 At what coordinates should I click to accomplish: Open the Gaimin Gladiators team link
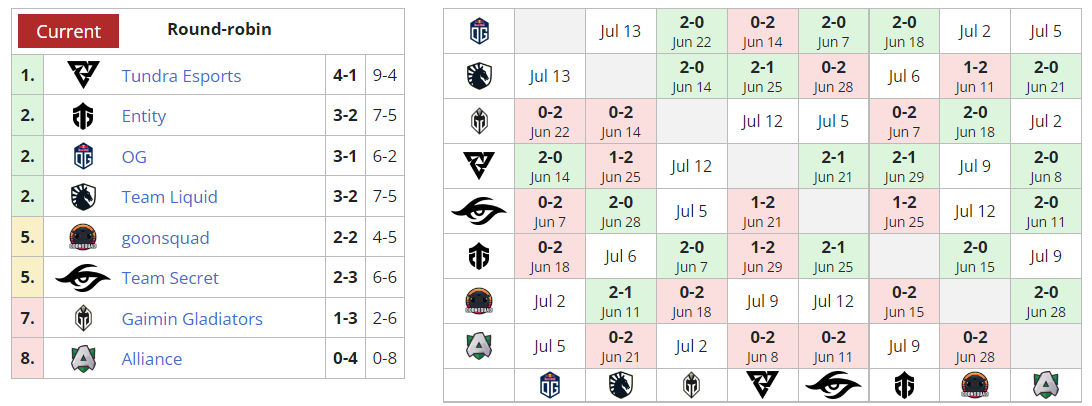click(192, 319)
